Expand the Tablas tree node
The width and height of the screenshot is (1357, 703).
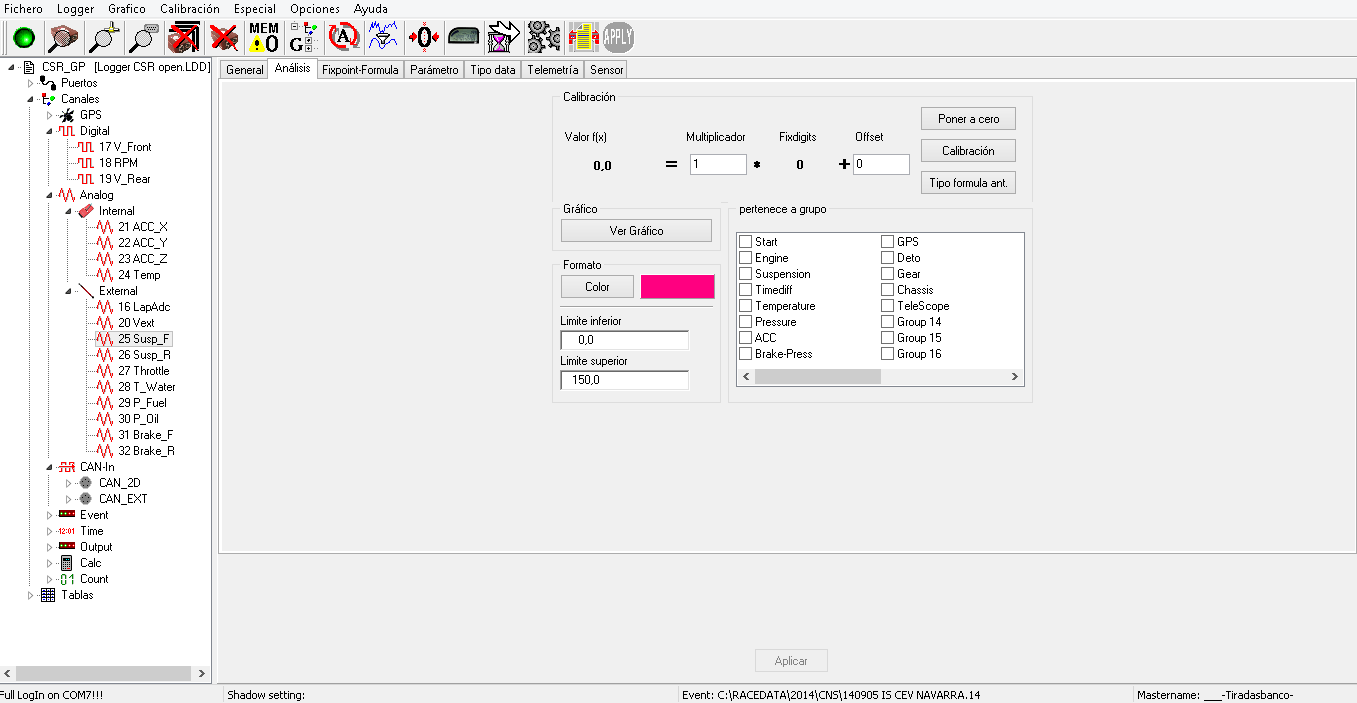(x=31, y=595)
